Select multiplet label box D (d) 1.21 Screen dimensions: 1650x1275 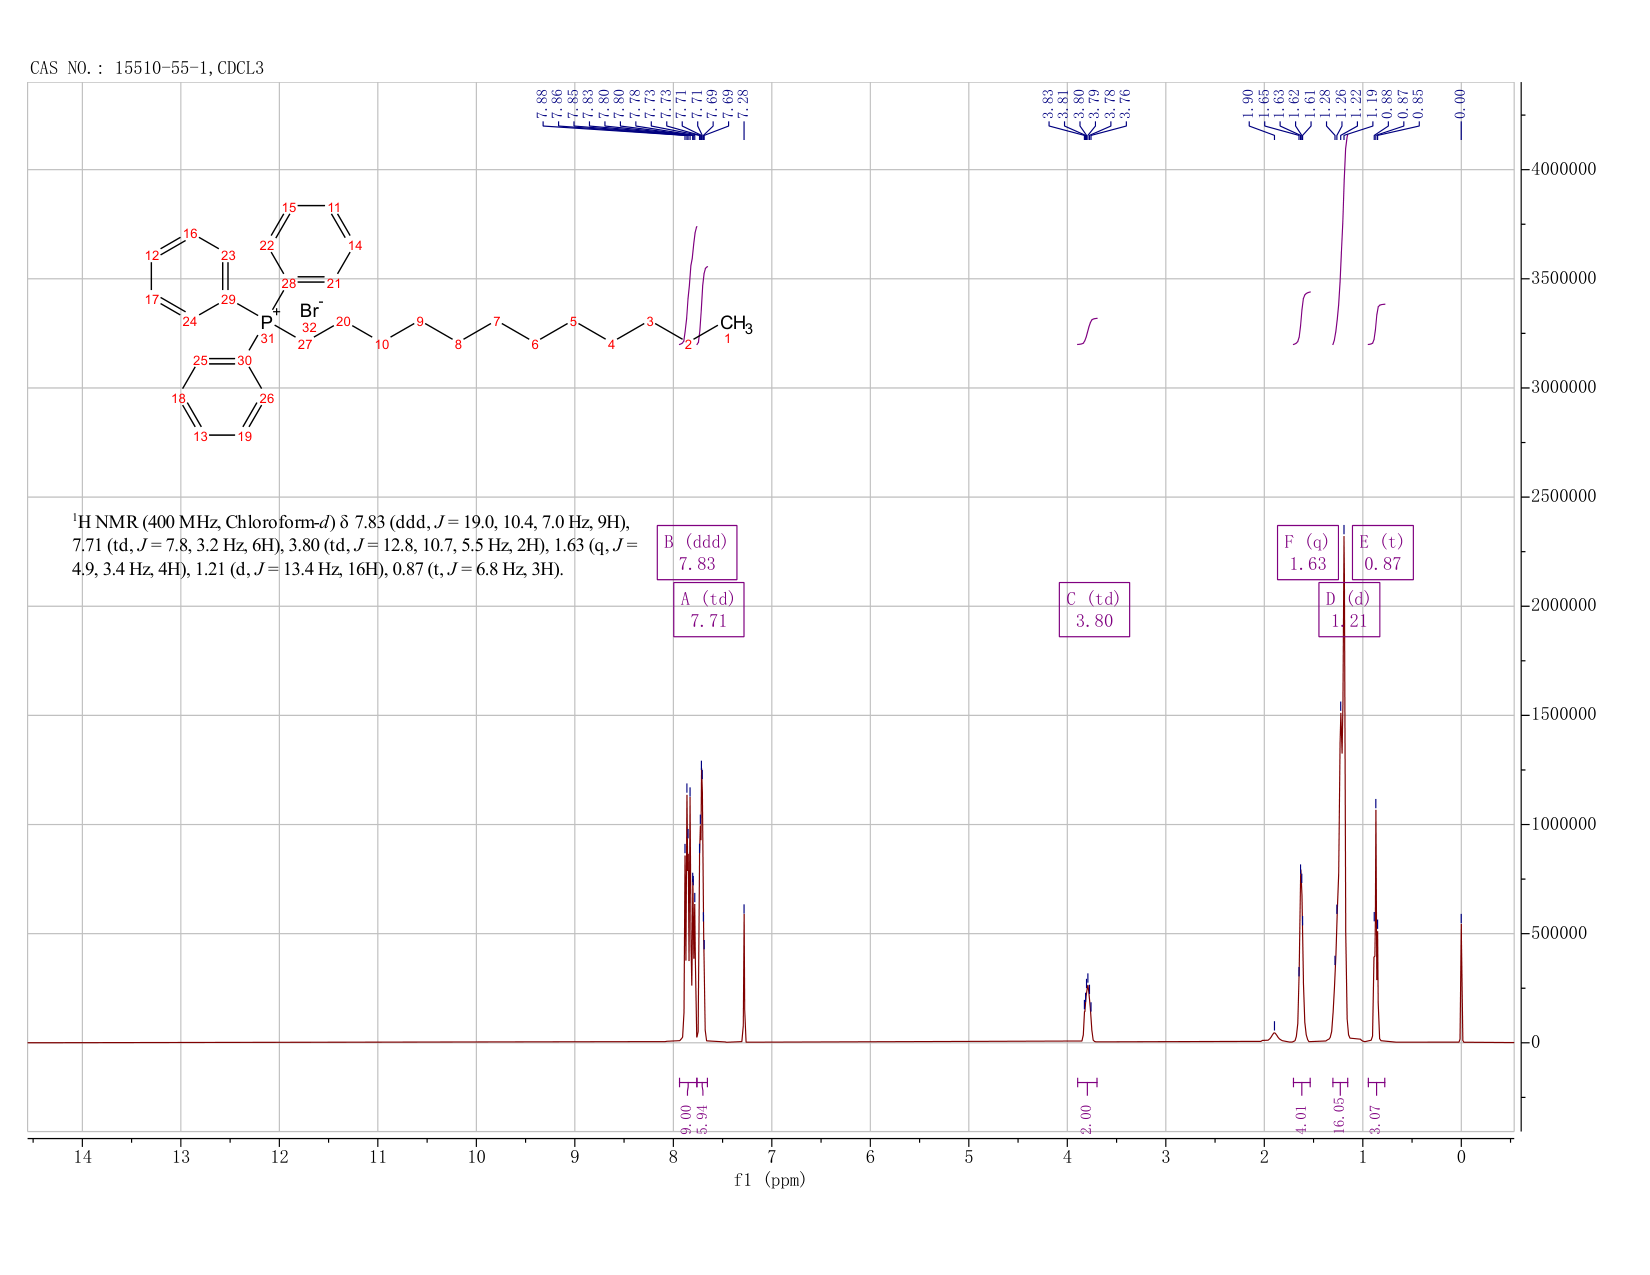tap(1349, 609)
